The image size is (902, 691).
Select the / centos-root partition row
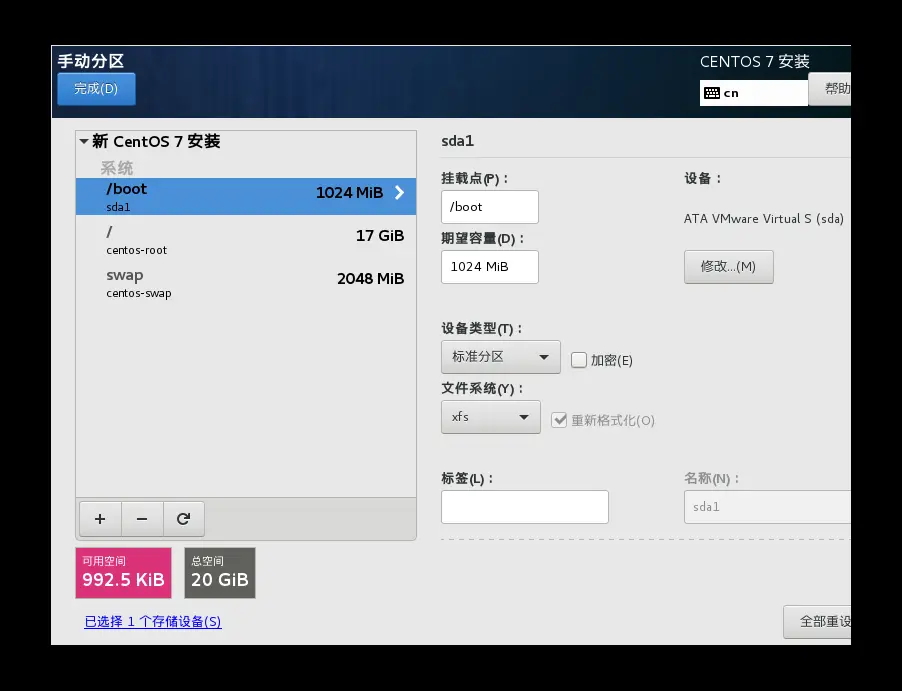pyautogui.click(x=246, y=239)
